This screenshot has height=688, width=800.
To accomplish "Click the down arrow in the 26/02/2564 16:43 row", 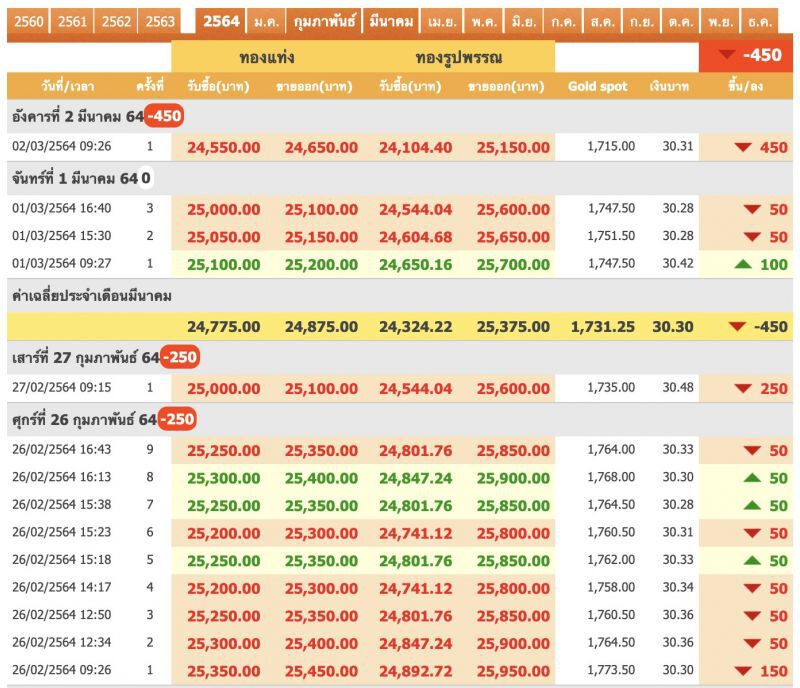I will point(752,450).
